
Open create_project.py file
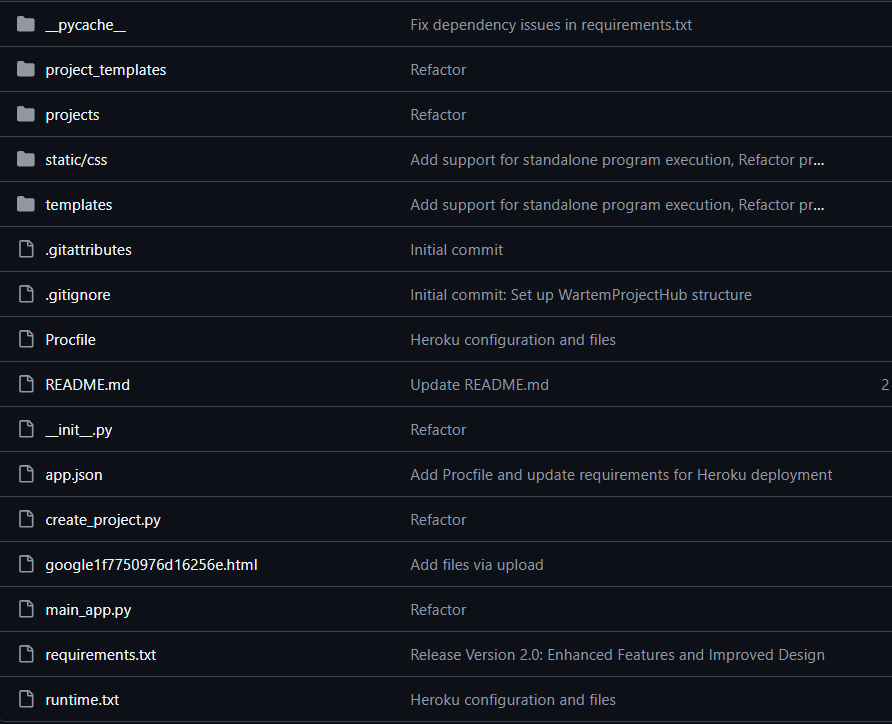click(x=103, y=519)
